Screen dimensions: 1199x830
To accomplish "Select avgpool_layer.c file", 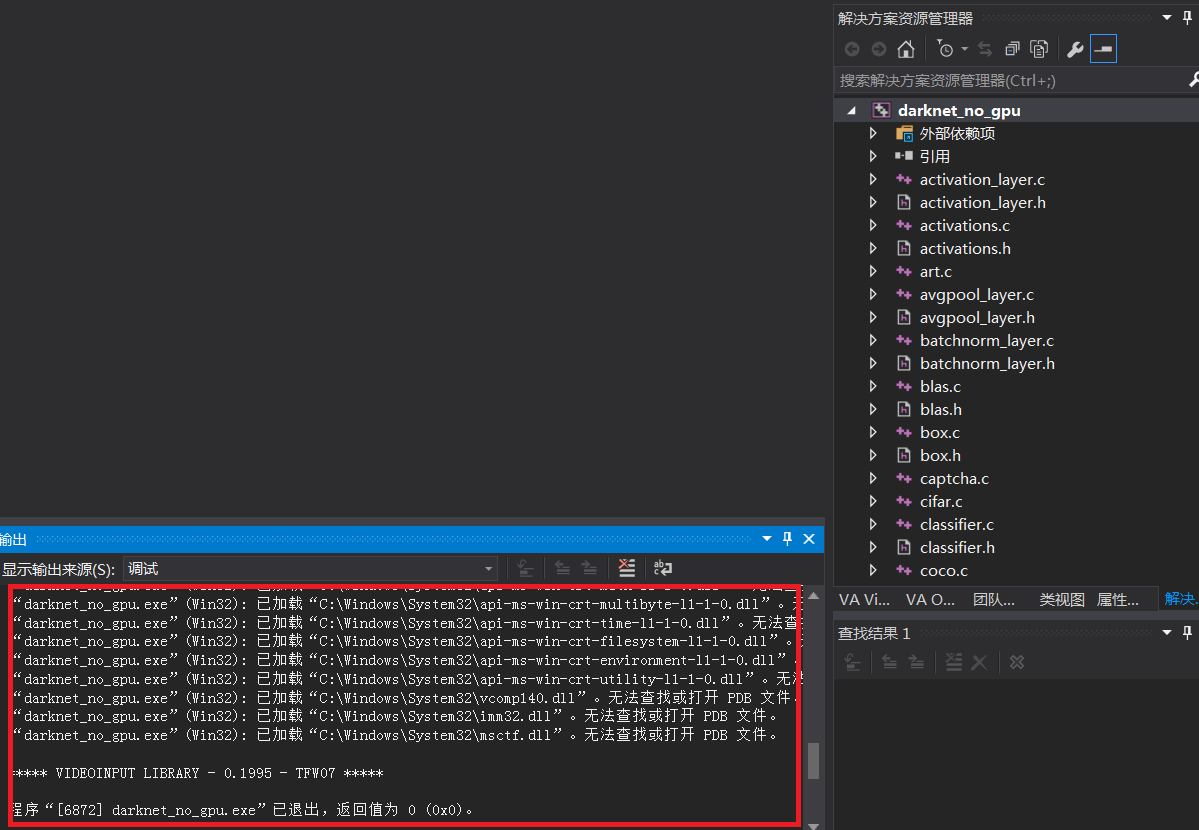I will click(976, 295).
